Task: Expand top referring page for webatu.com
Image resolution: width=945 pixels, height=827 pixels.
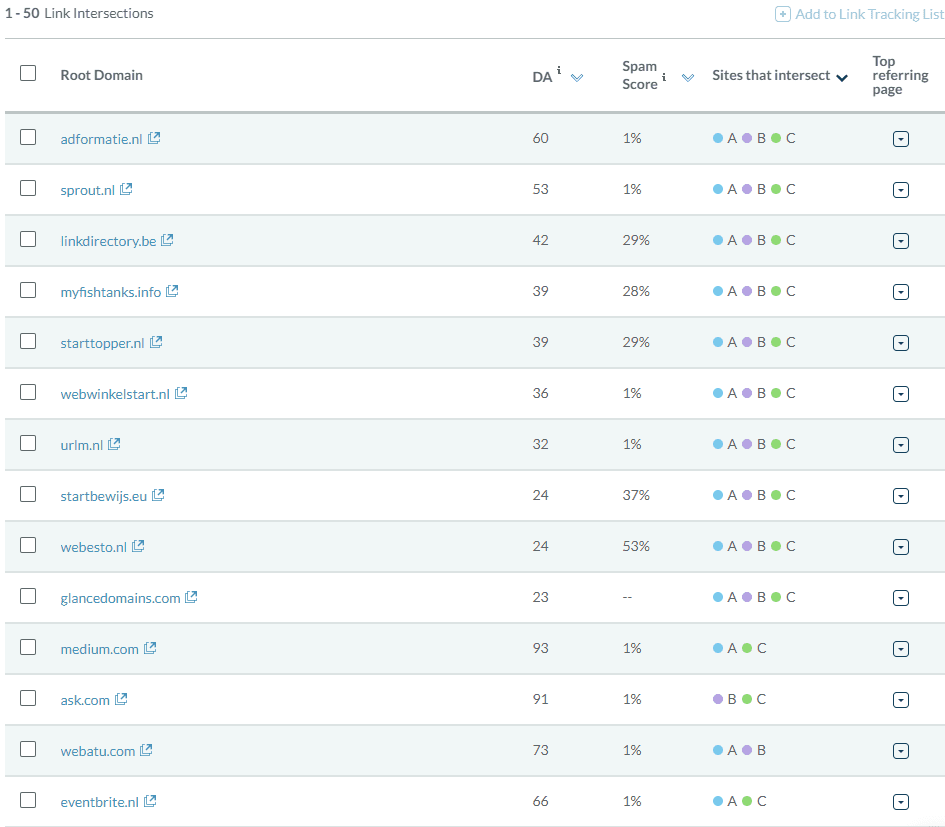Action: [900, 751]
